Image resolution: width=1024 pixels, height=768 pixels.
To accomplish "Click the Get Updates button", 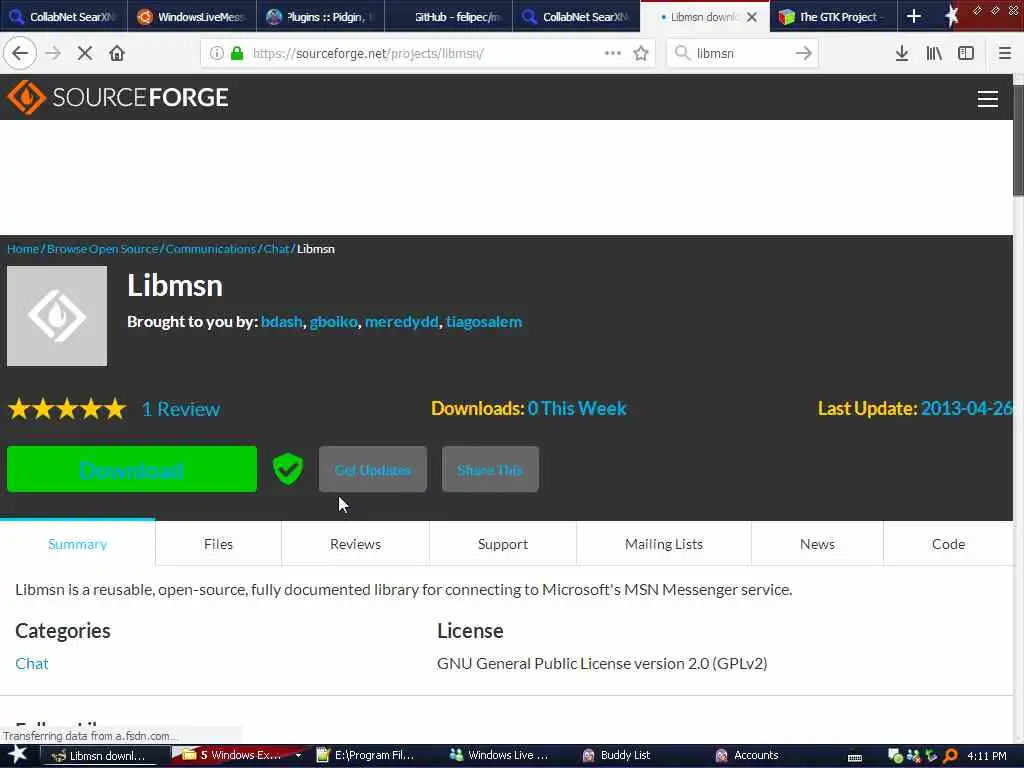I will point(373,469).
